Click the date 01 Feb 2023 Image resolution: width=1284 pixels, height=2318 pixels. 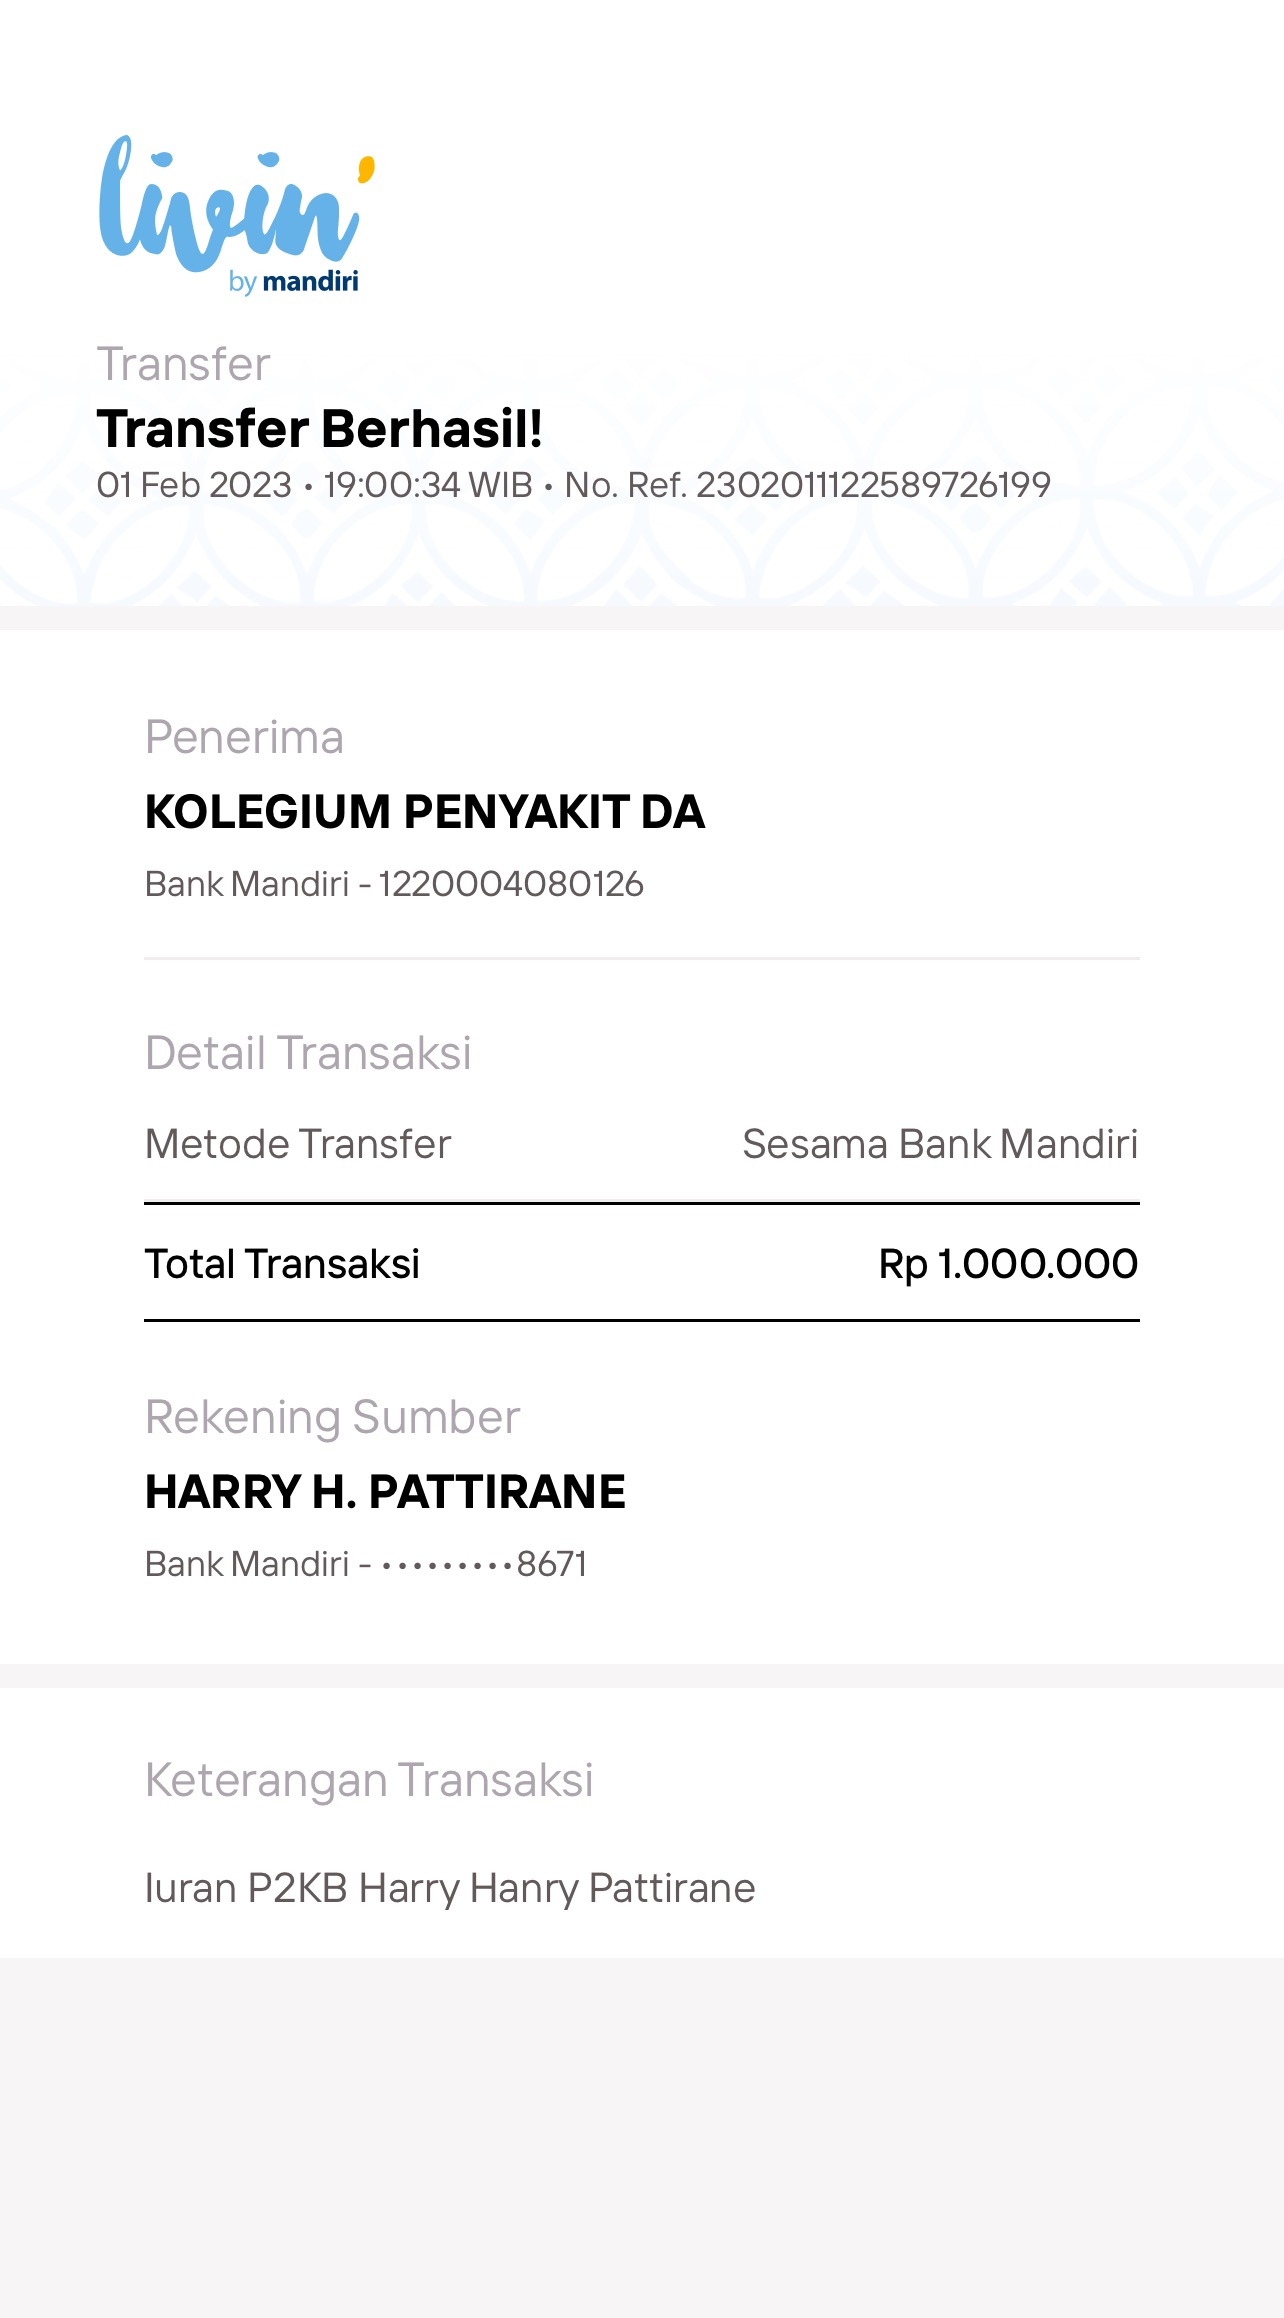[194, 486]
